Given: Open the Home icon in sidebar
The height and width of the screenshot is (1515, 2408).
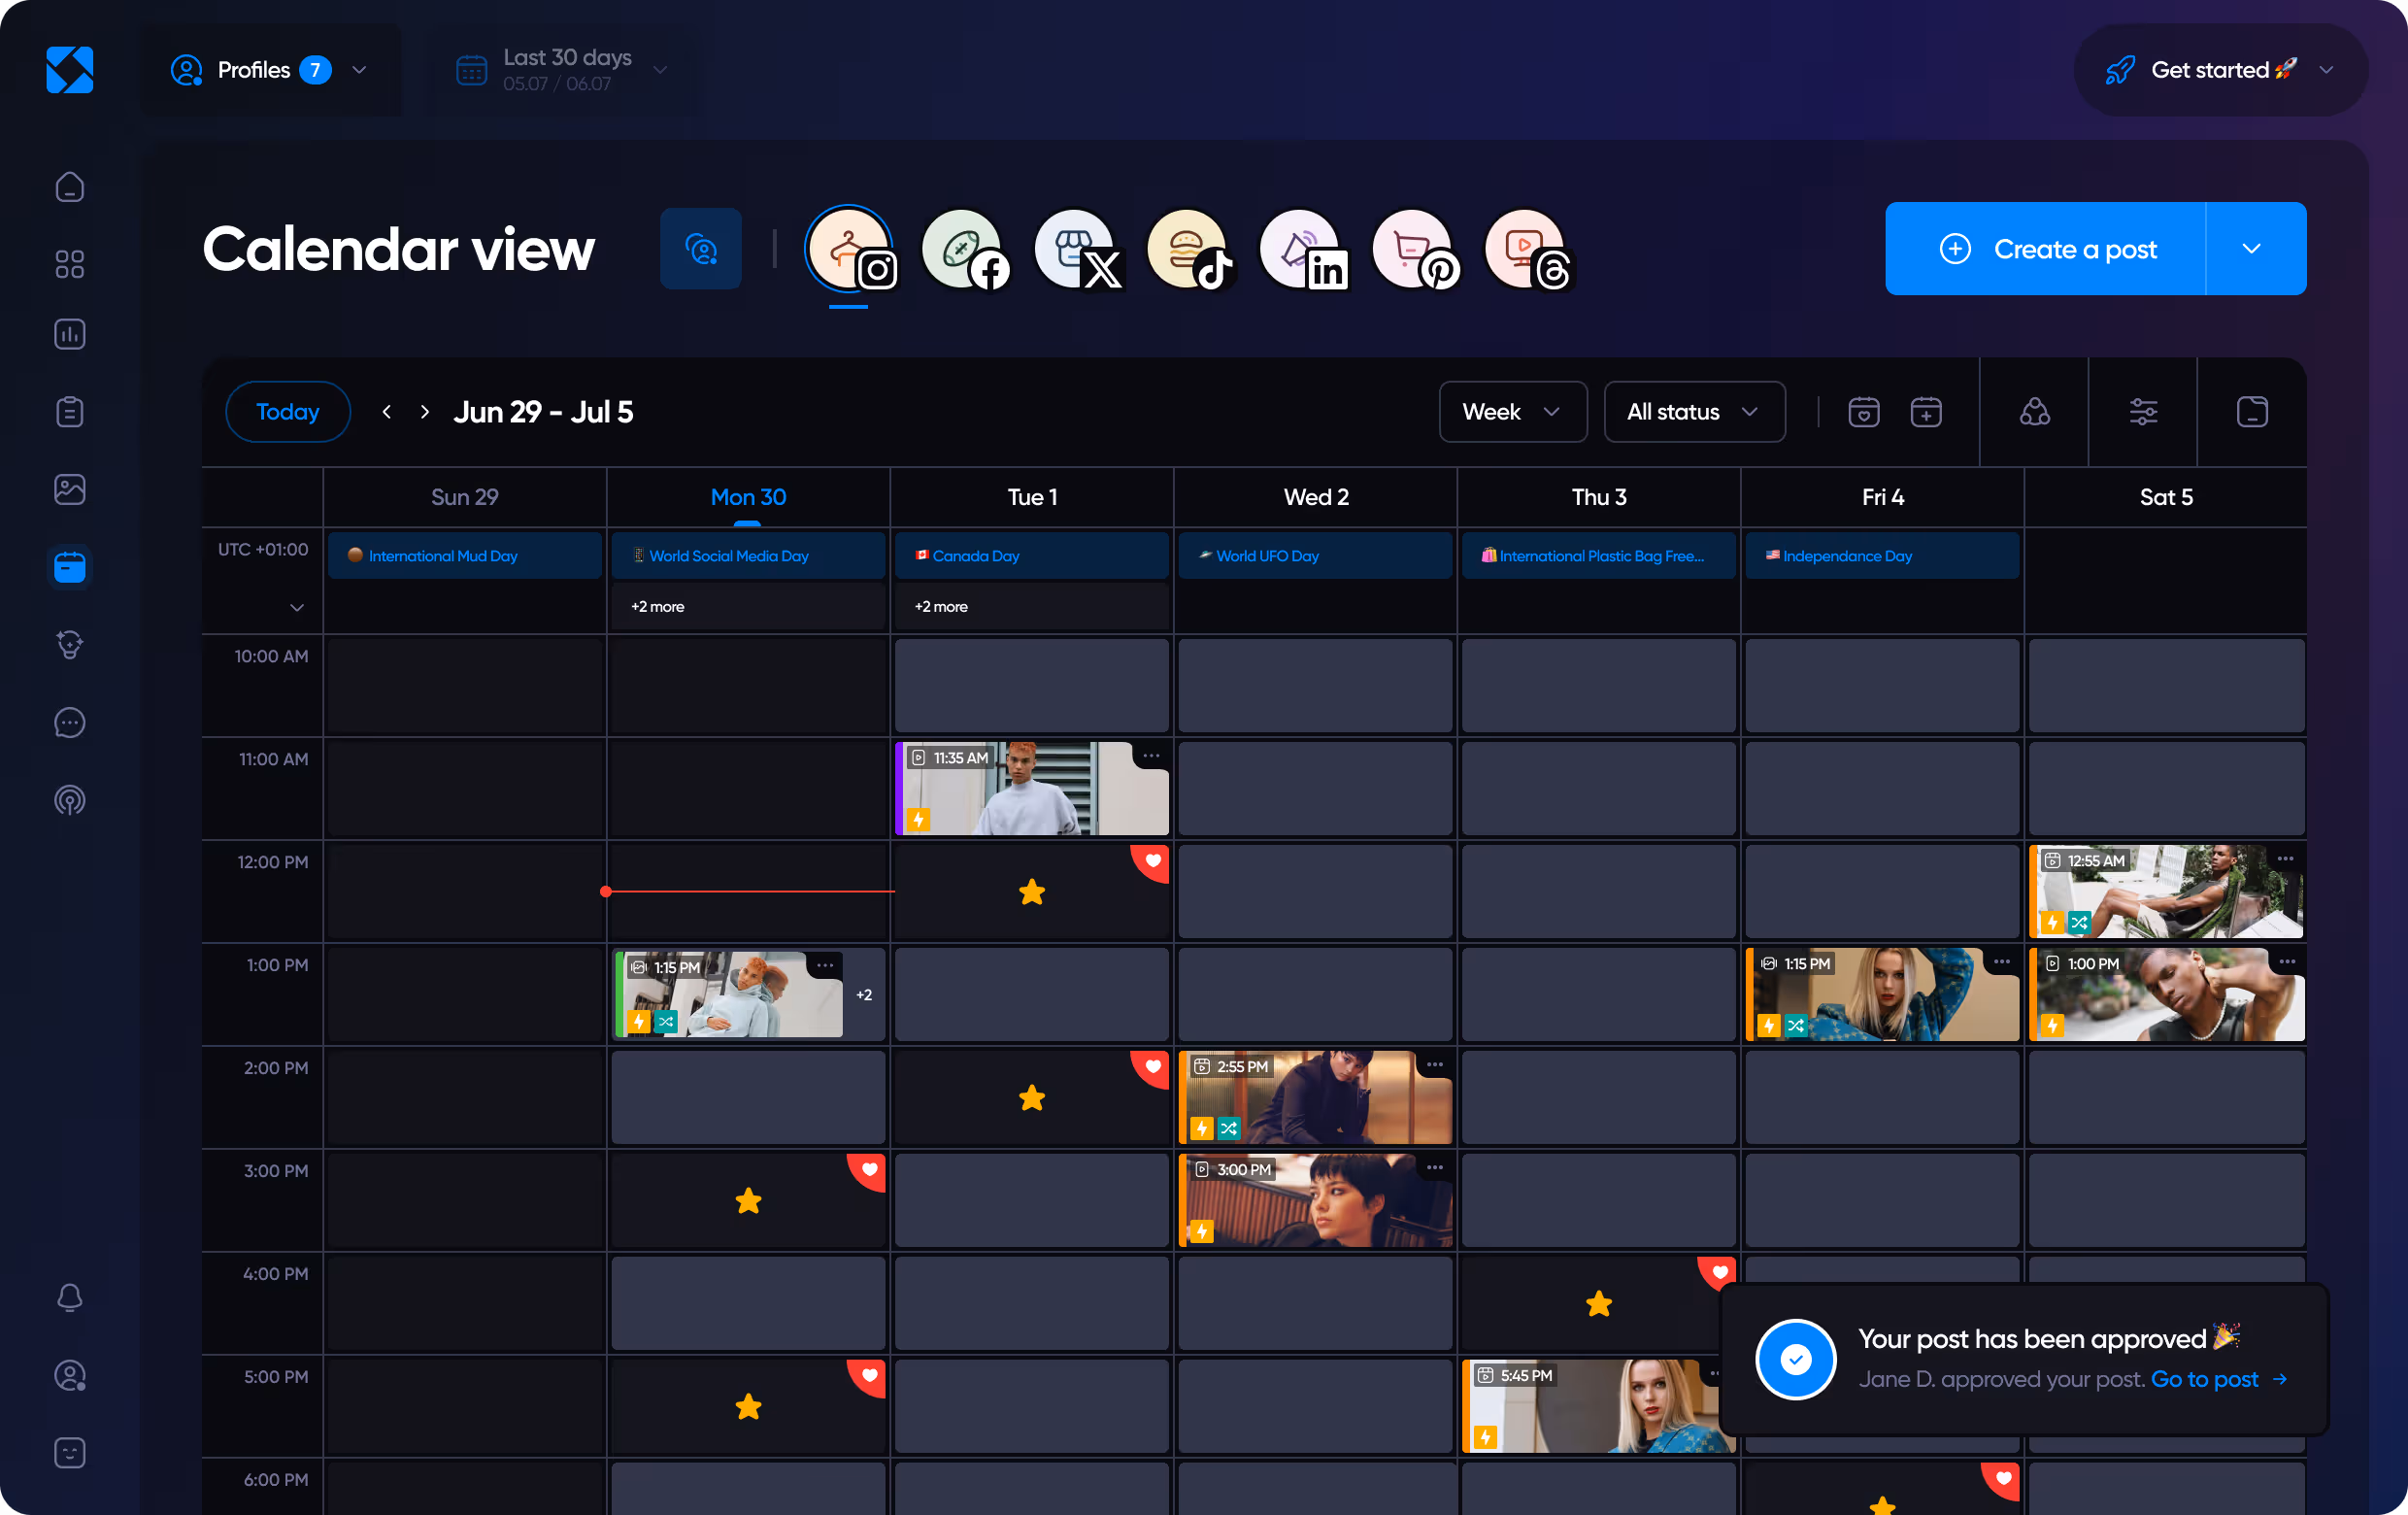Looking at the screenshot, I should coord(69,186).
